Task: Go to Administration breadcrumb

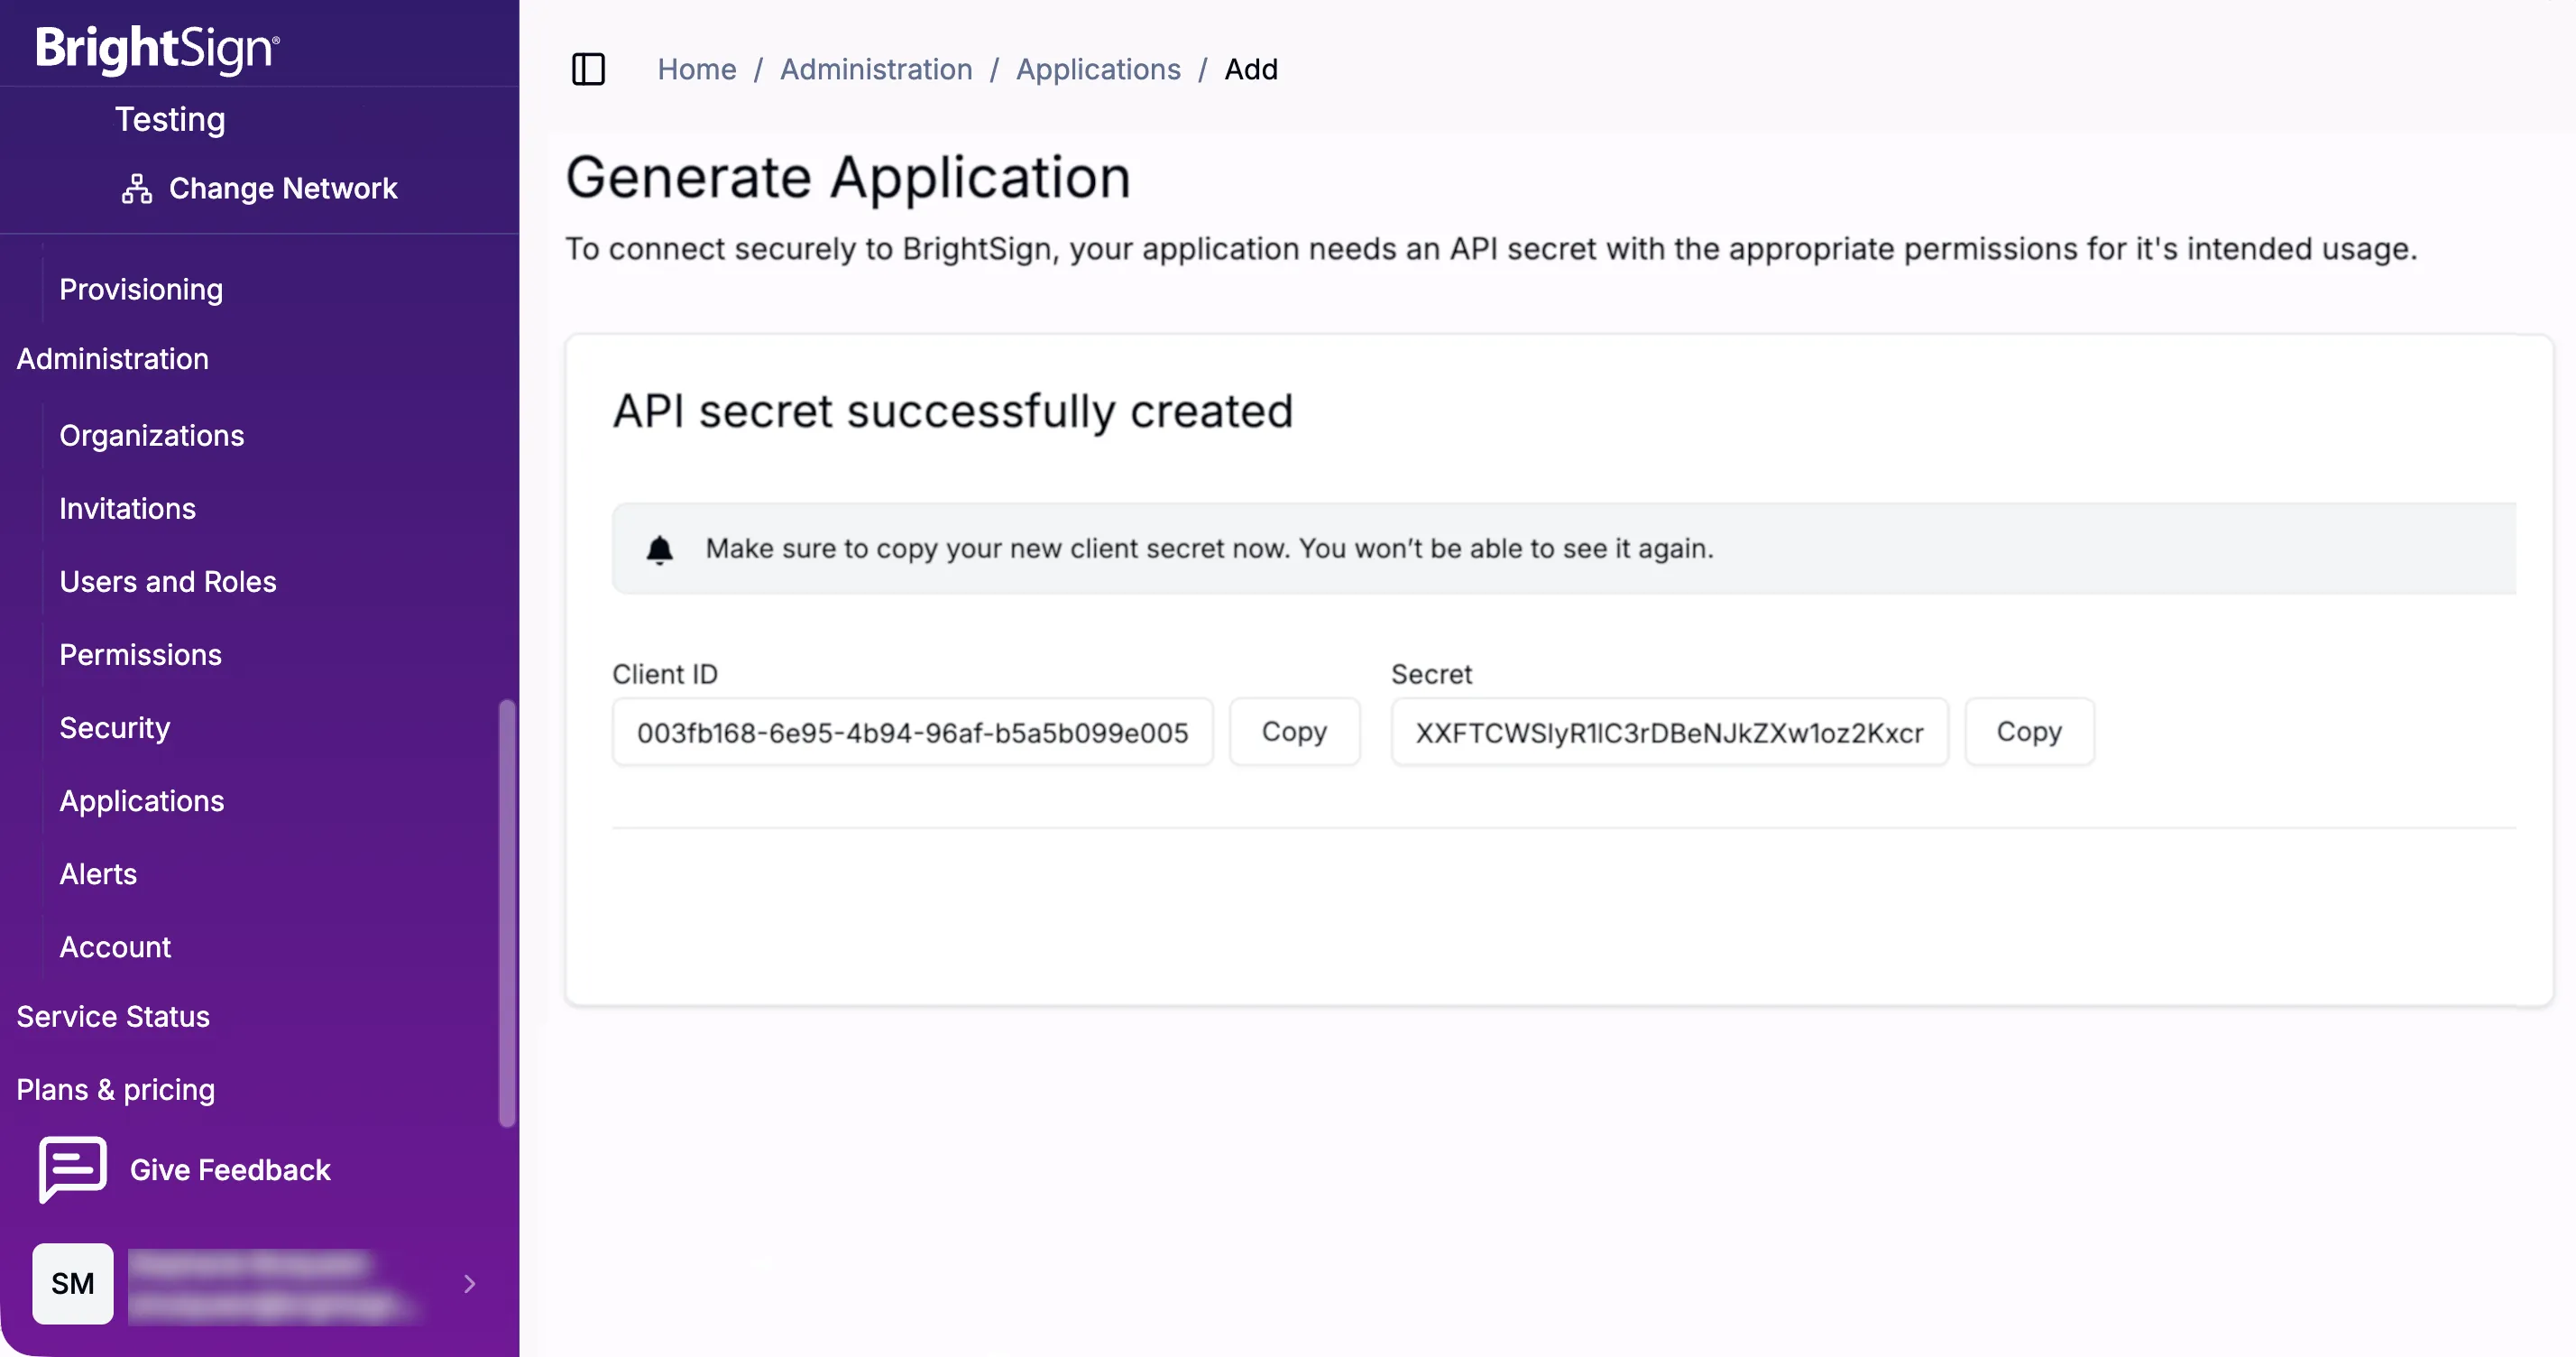Action: pos(876,69)
